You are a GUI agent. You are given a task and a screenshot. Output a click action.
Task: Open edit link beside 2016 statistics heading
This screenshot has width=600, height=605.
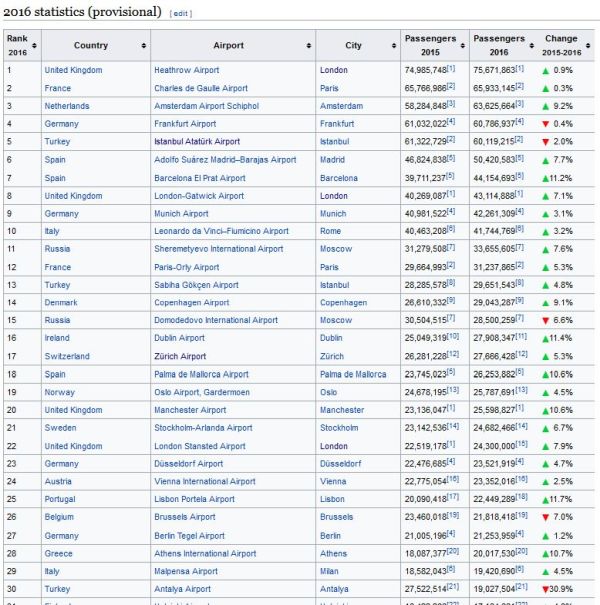(x=181, y=14)
